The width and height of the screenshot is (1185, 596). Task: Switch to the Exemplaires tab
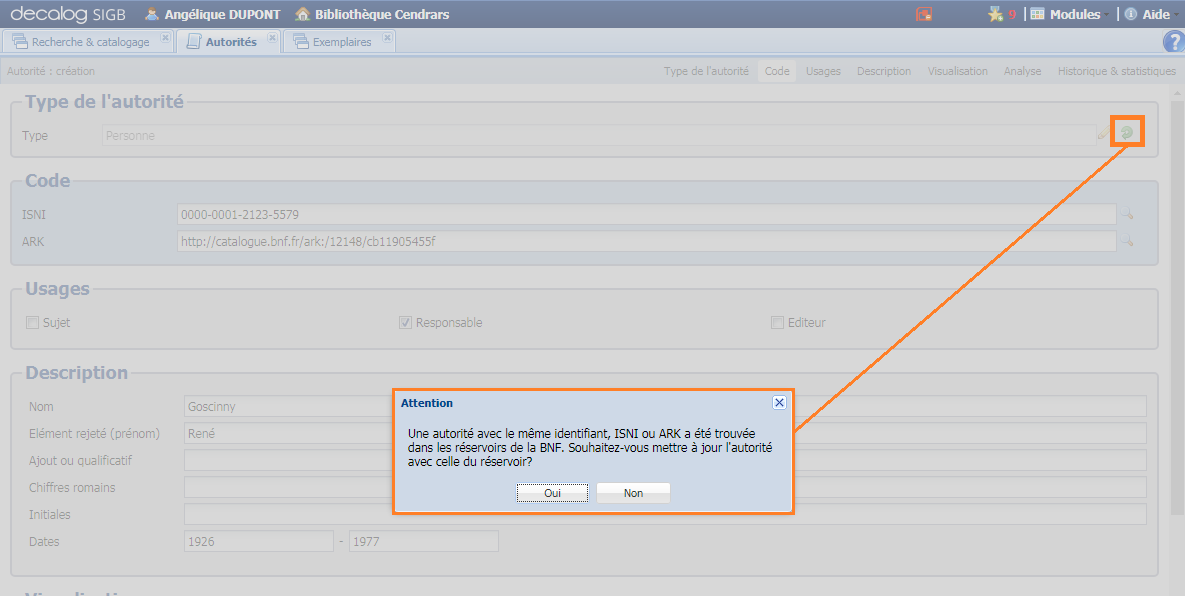(x=341, y=42)
